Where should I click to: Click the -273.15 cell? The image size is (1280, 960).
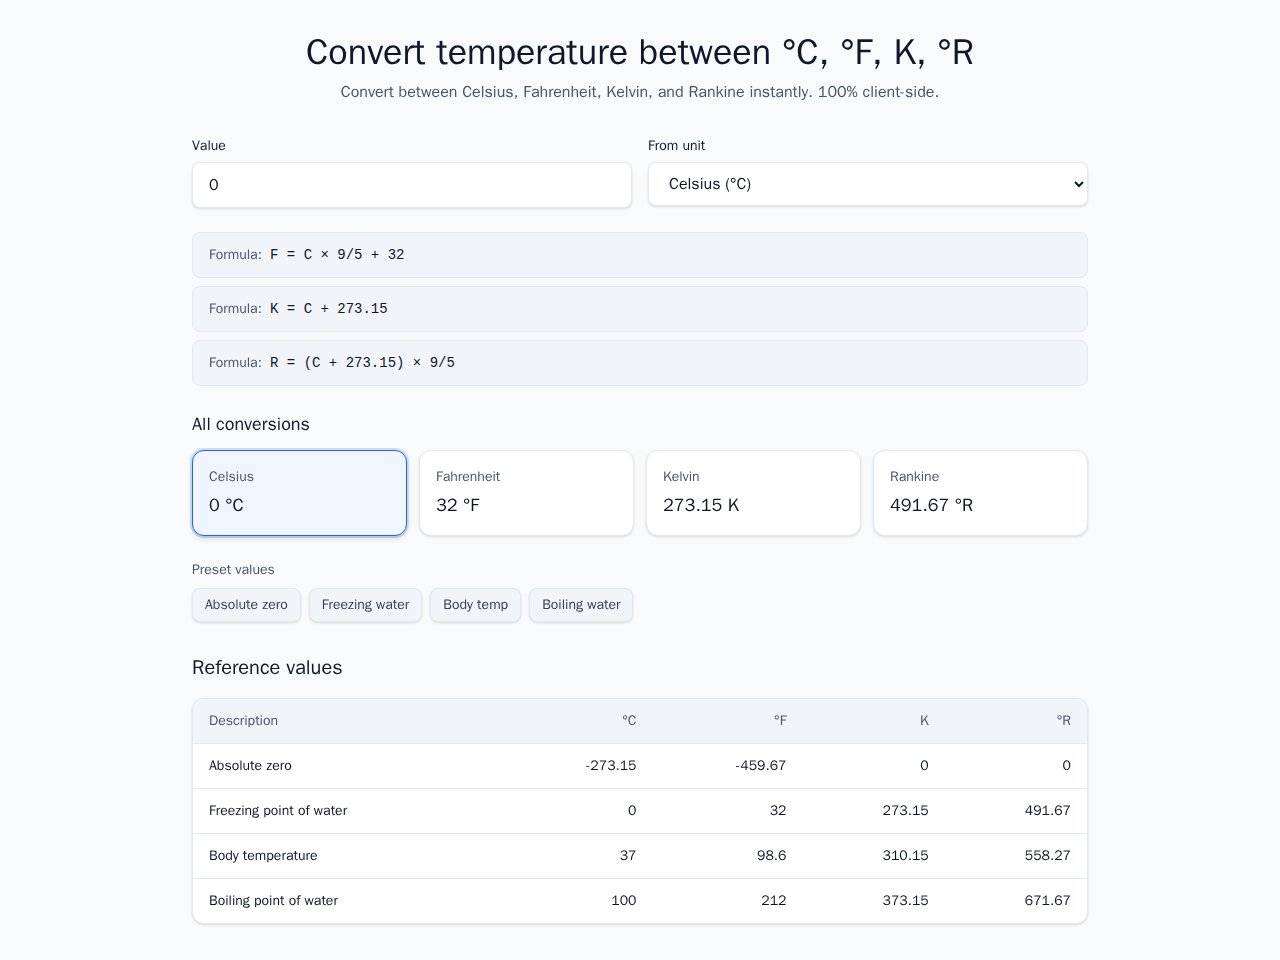[610, 766]
